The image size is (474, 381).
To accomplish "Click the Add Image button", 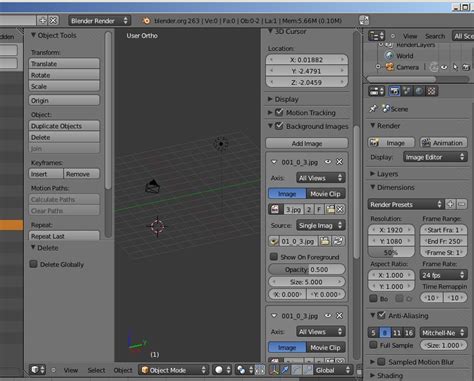I will [x=307, y=143].
